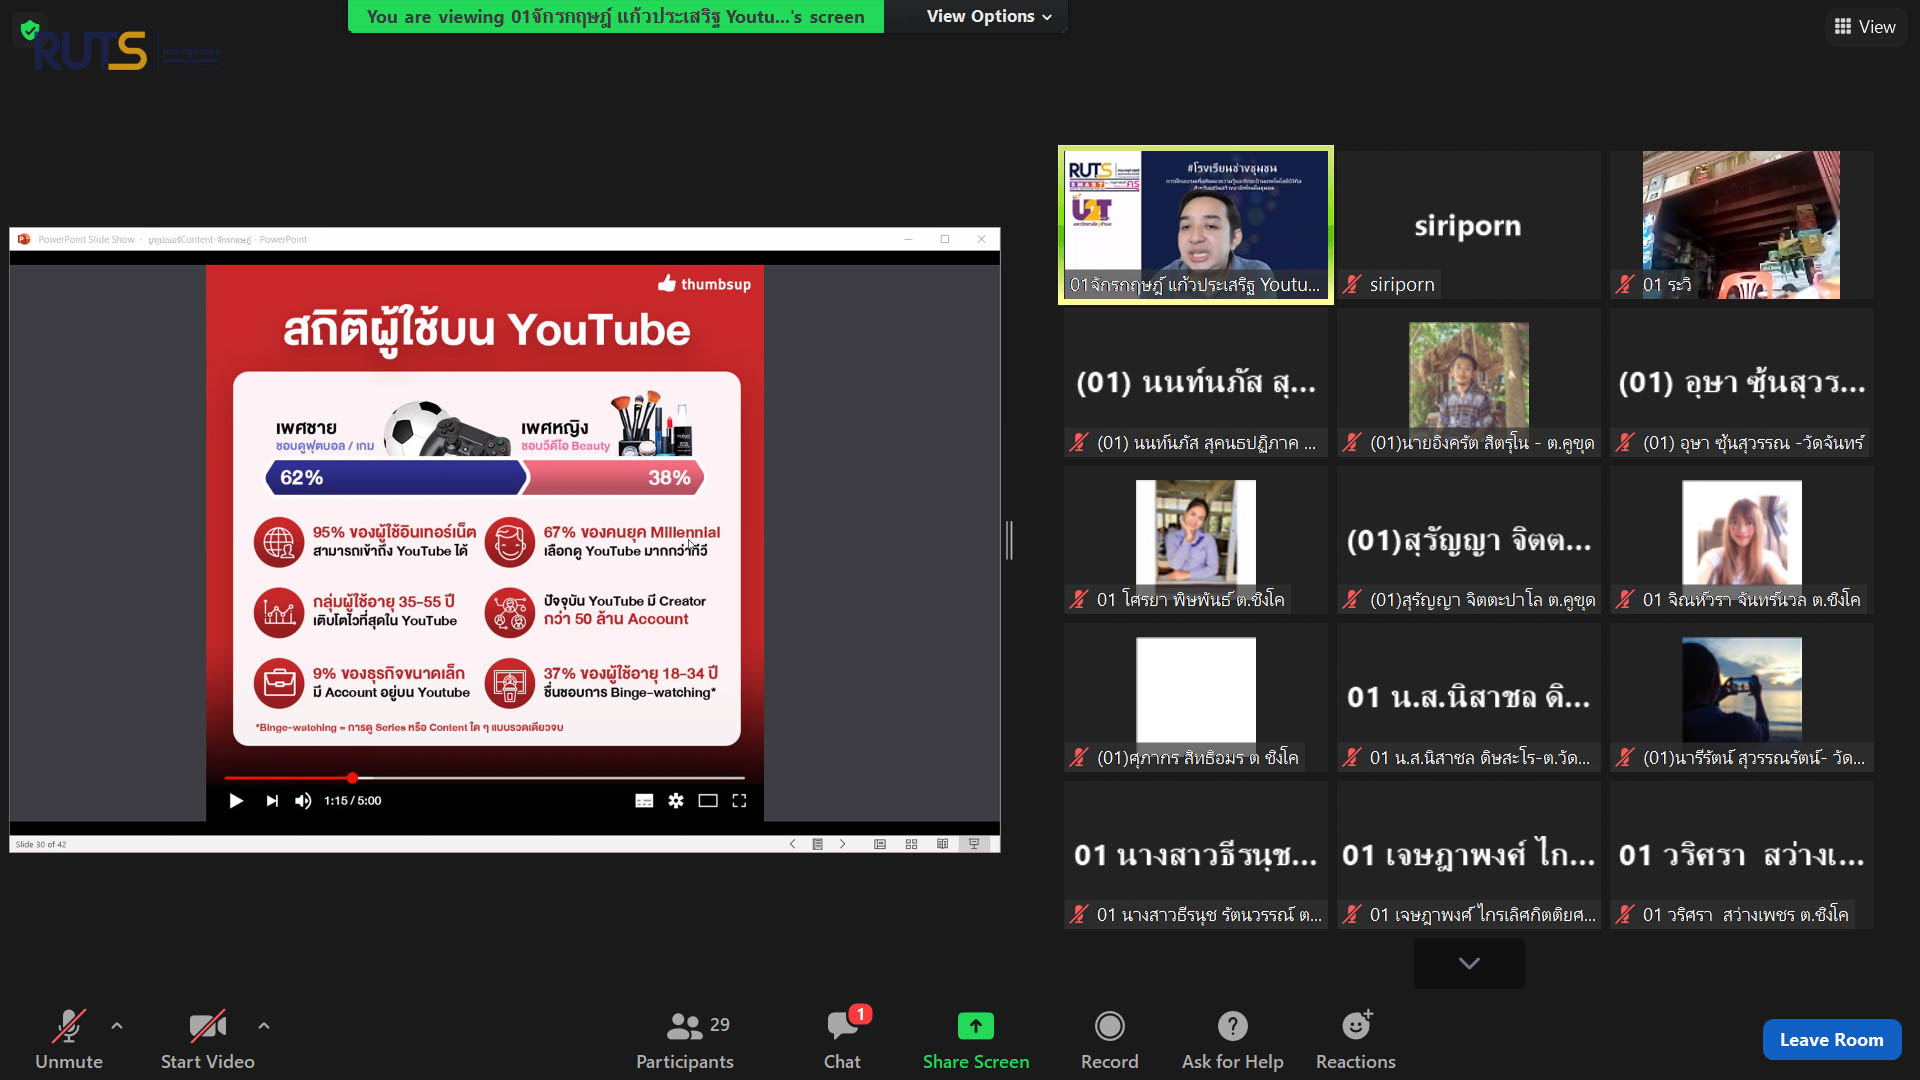This screenshot has width=1920, height=1080.
Task: Click the 1:15 / 5:00 time display
Action: coord(352,801)
